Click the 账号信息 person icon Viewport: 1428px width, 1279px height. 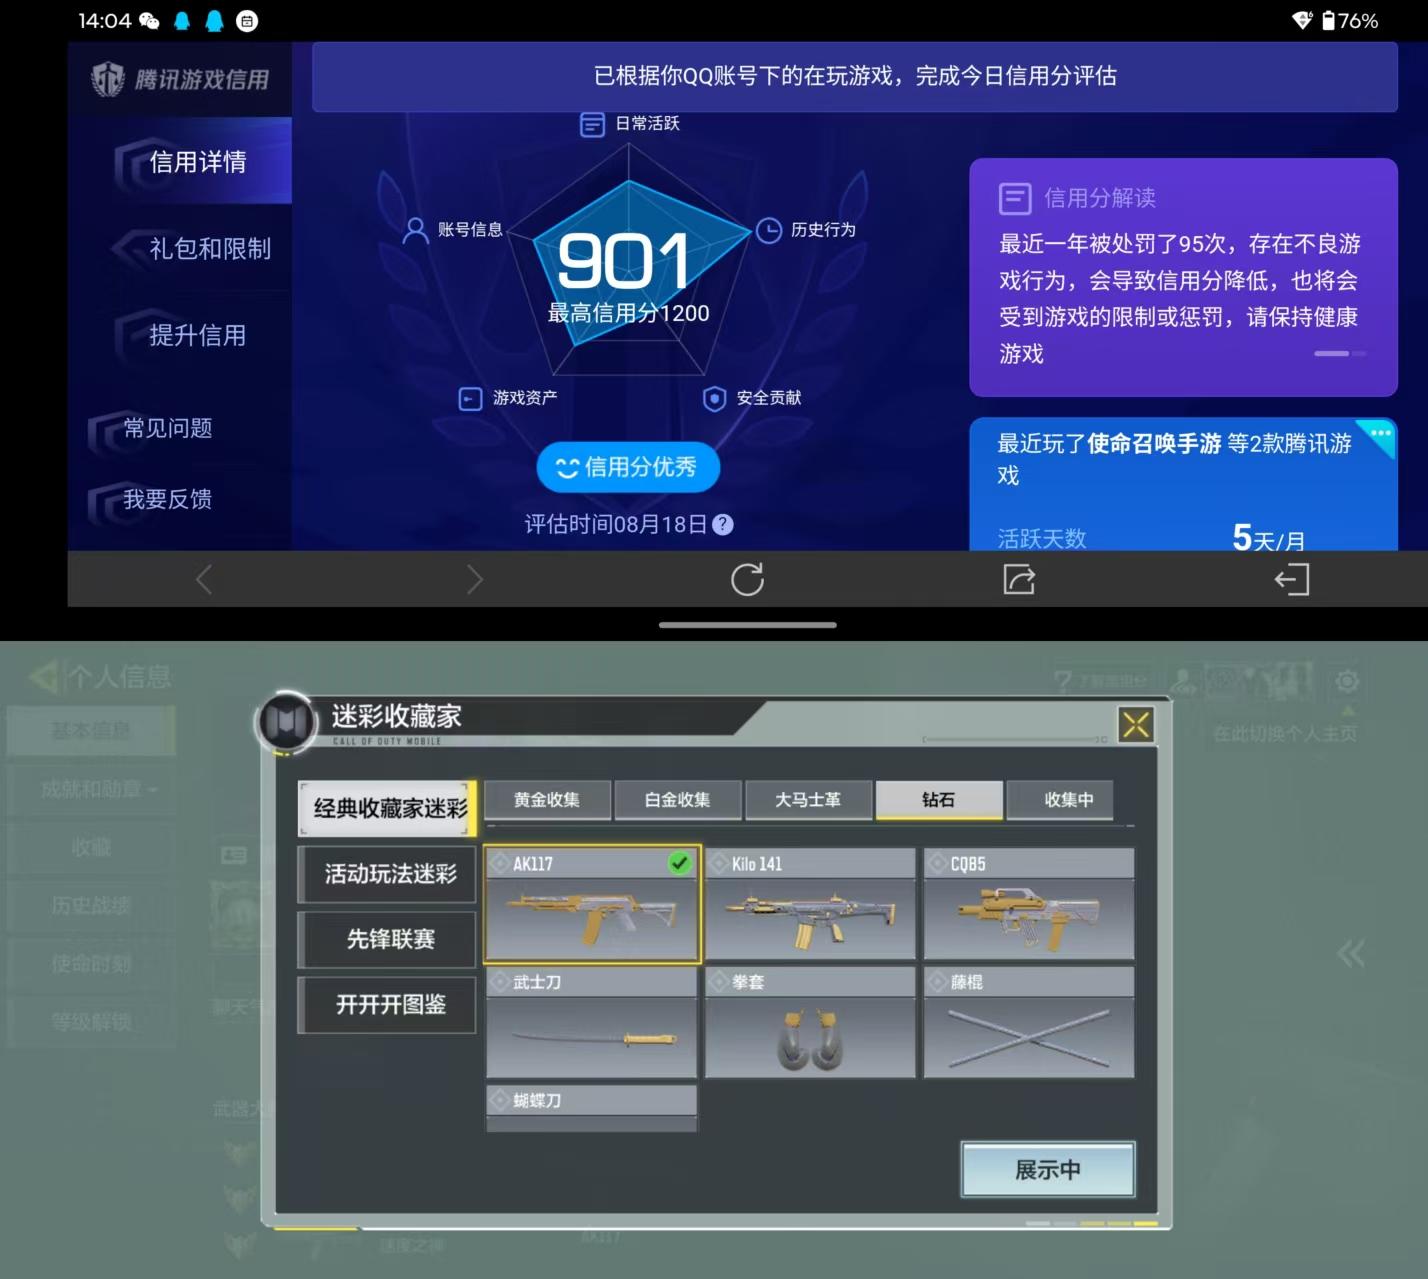coord(415,231)
